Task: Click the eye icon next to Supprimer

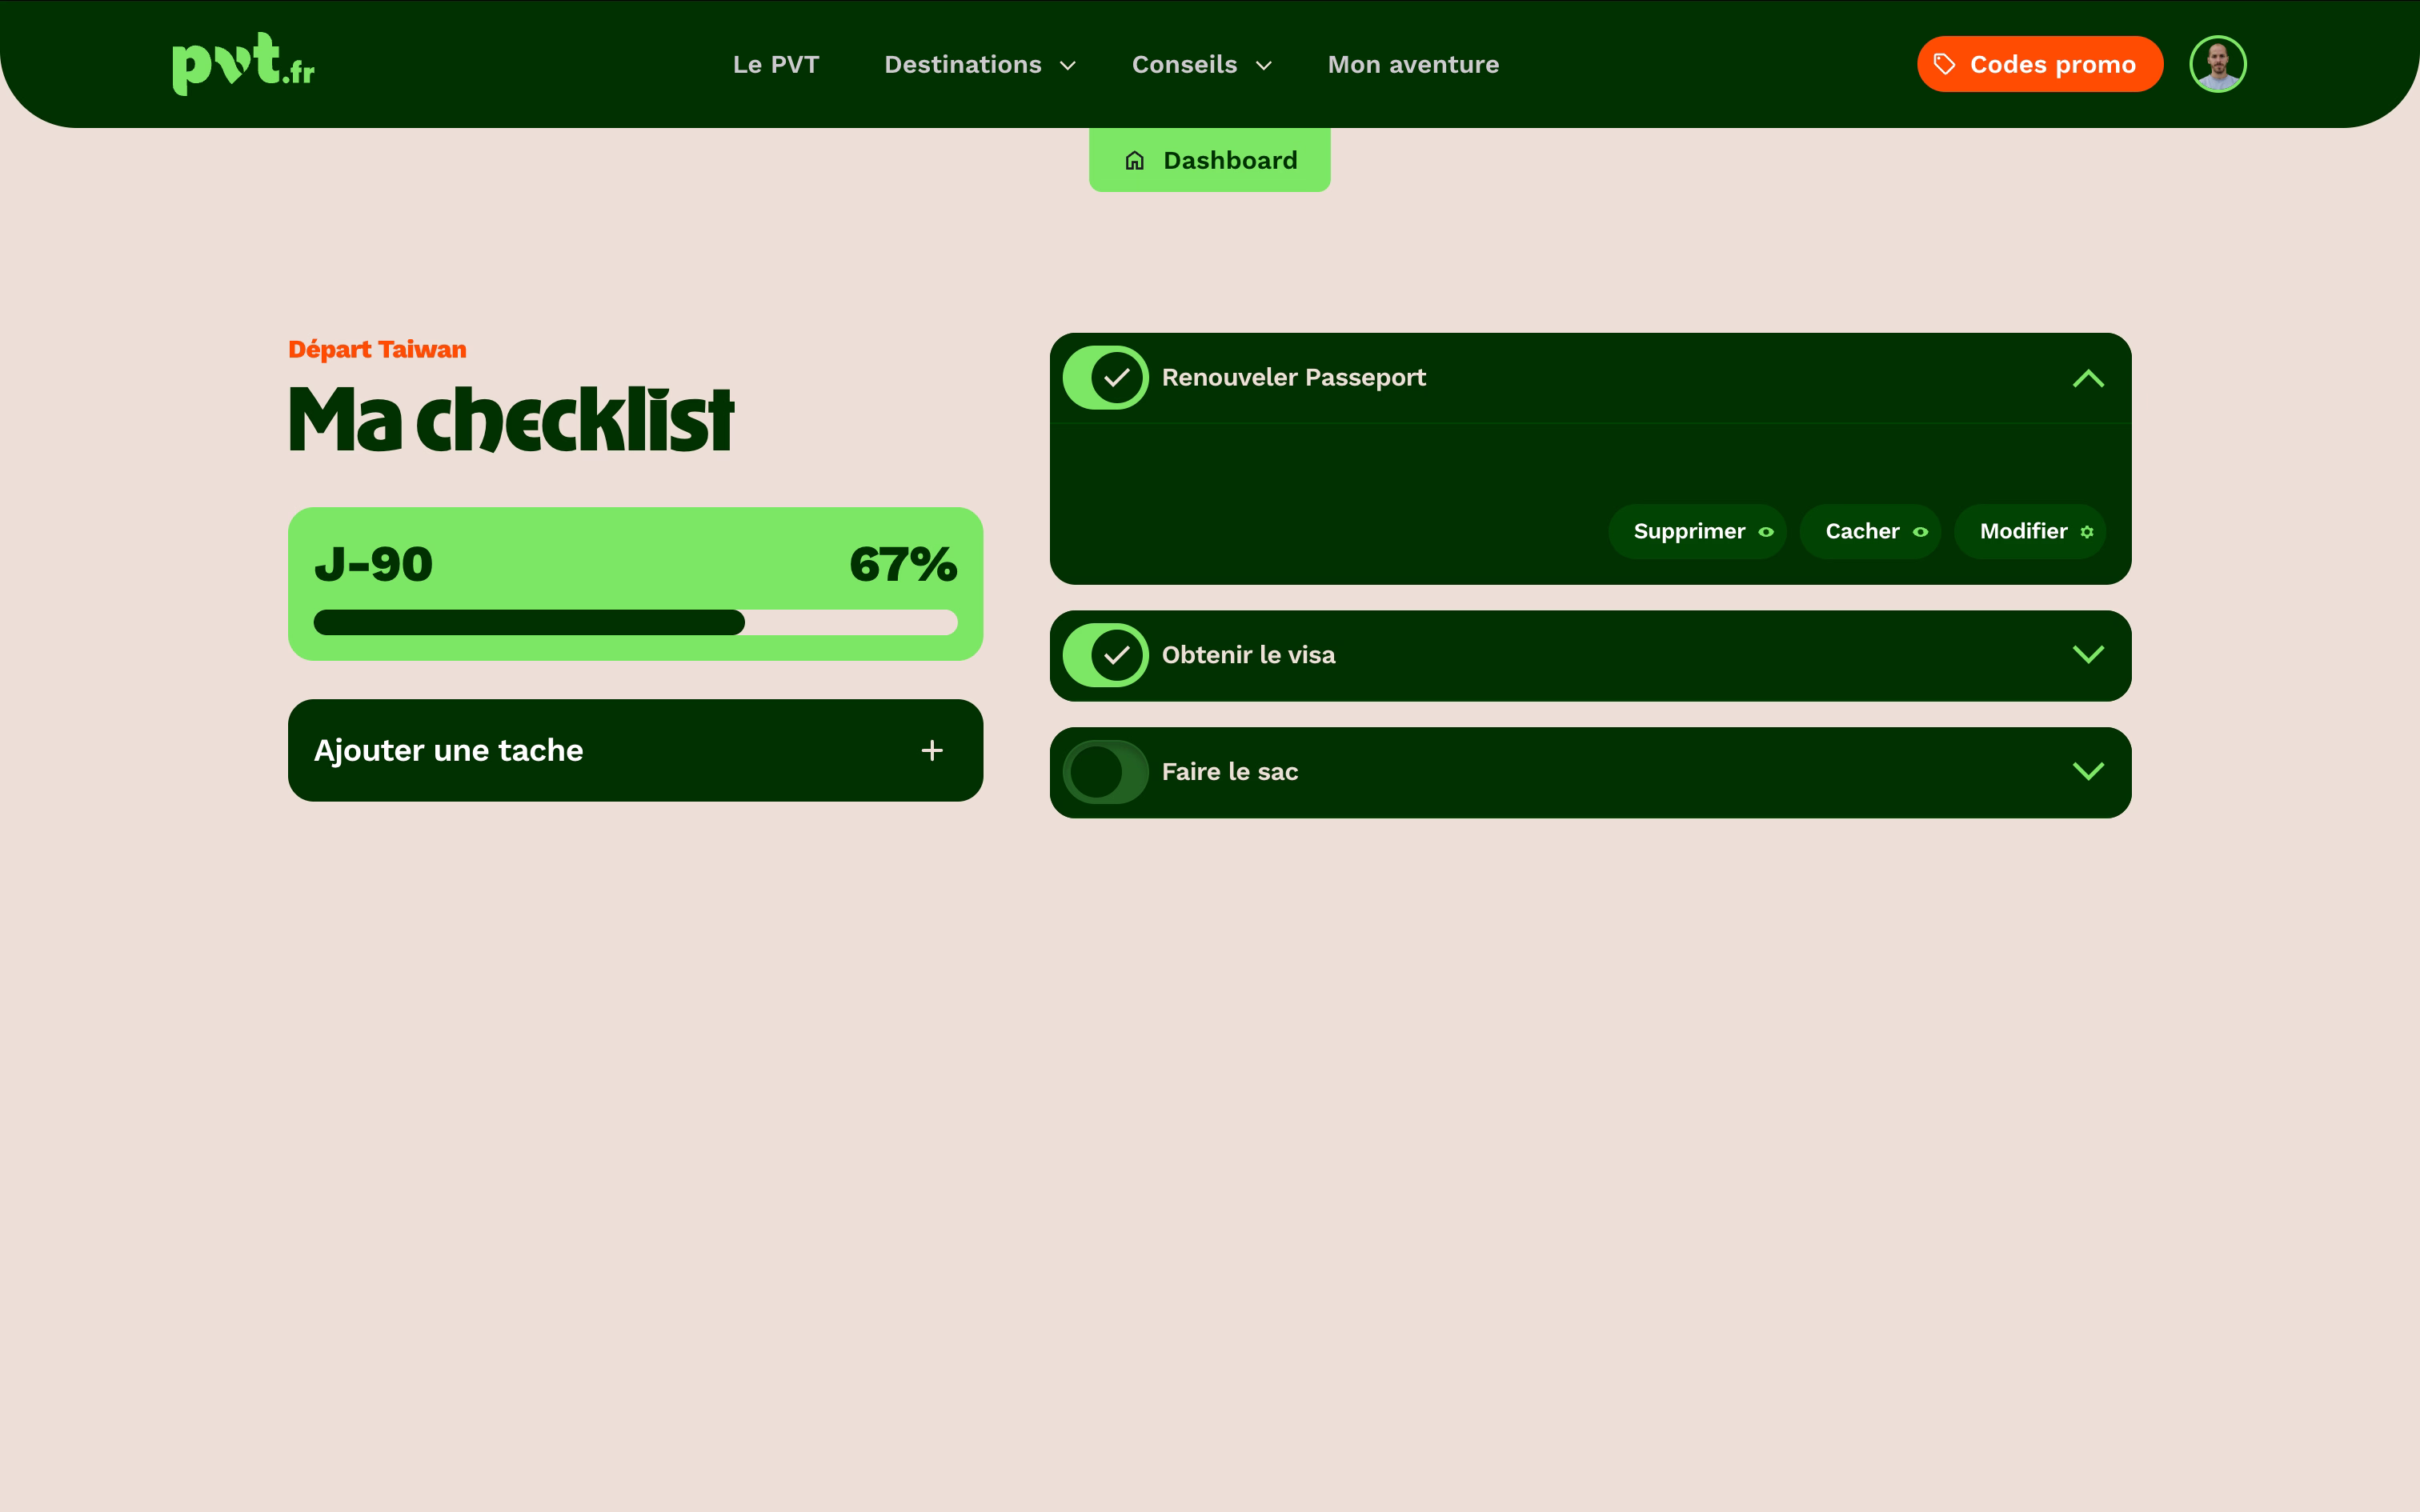Action: click(1766, 532)
